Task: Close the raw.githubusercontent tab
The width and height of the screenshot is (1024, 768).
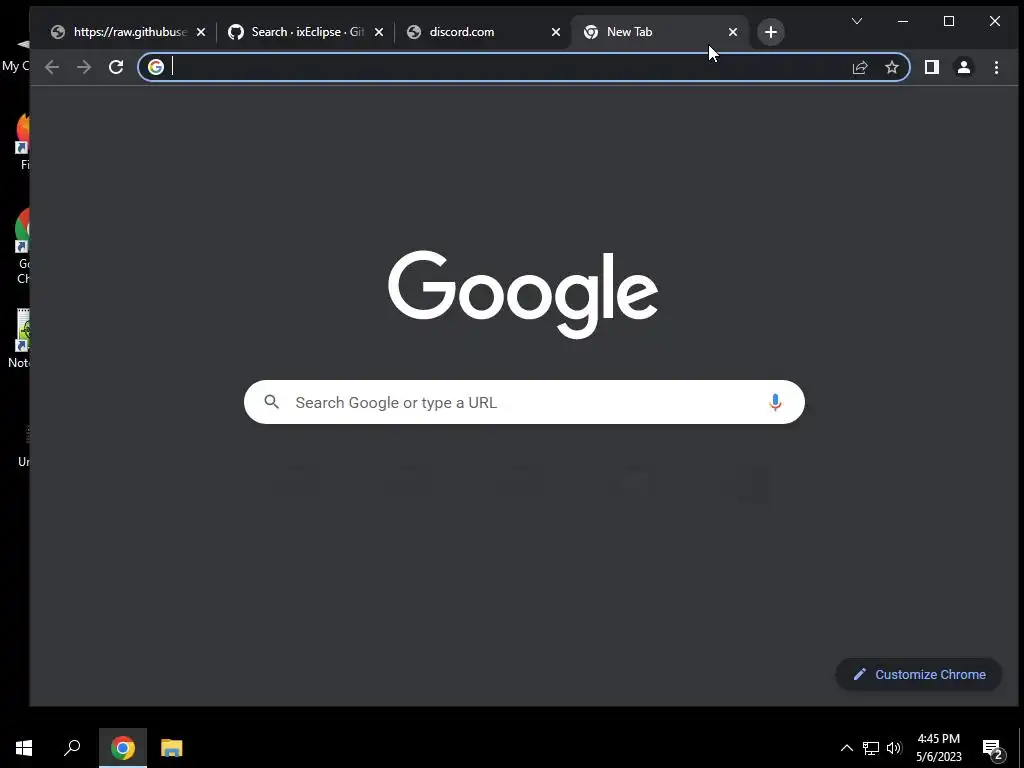Action: point(201,32)
